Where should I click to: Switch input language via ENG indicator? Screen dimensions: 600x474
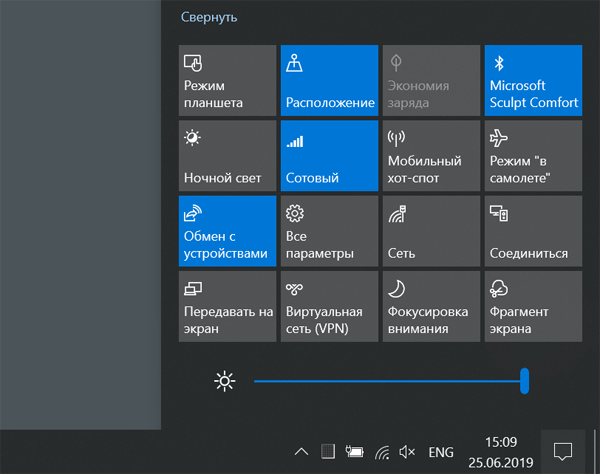pyautogui.click(x=441, y=452)
